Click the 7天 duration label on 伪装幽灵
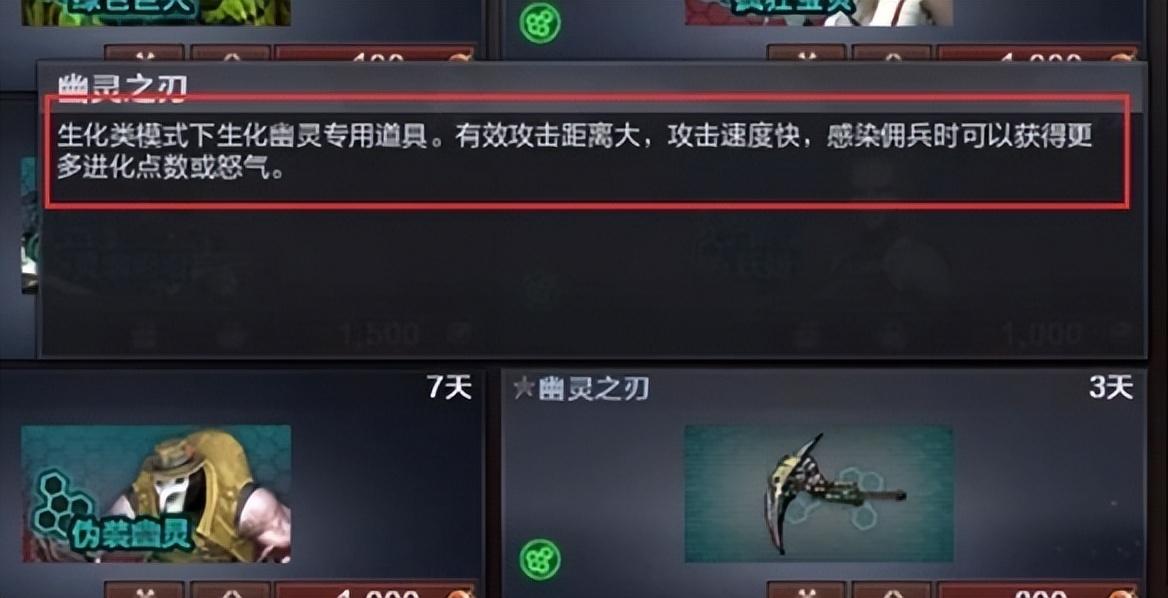This screenshot has height=598, width=1168. click(449, 387)
